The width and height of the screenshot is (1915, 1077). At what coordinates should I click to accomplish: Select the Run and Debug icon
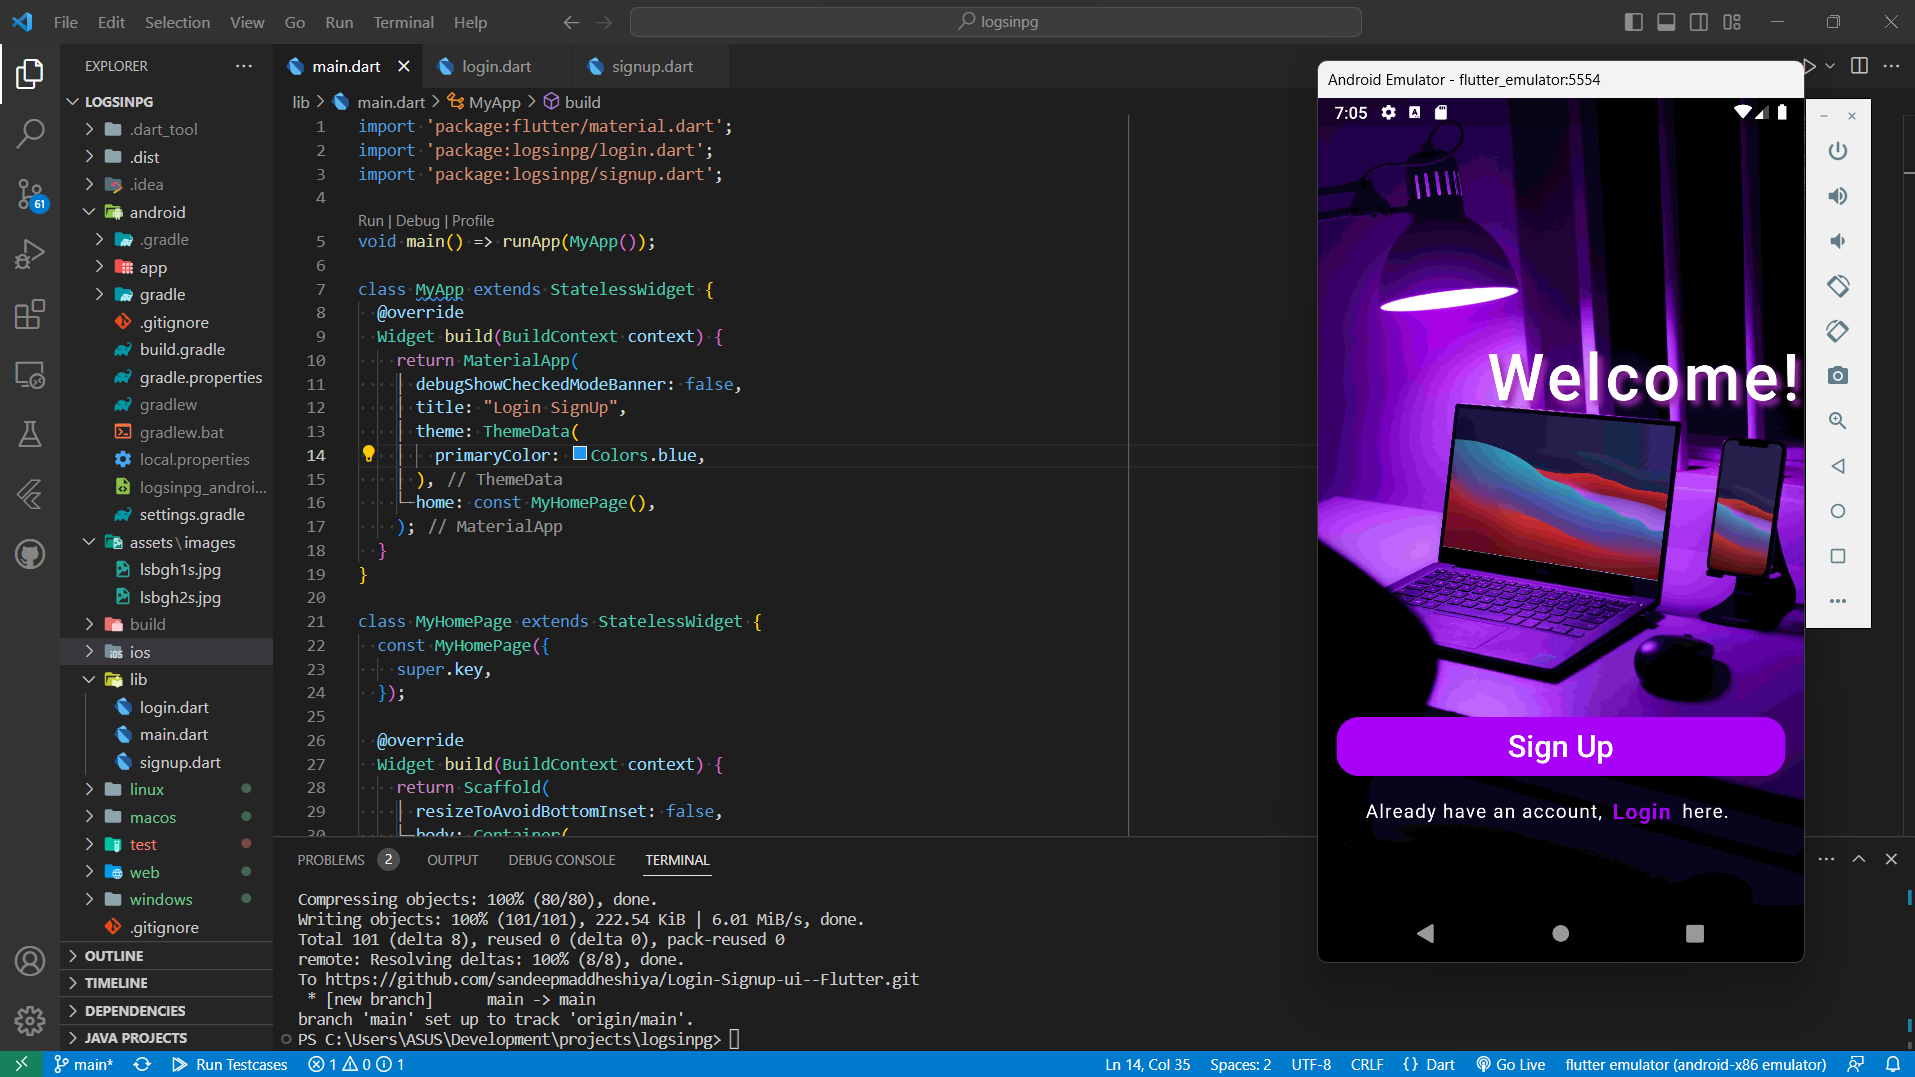click(30, 254)
